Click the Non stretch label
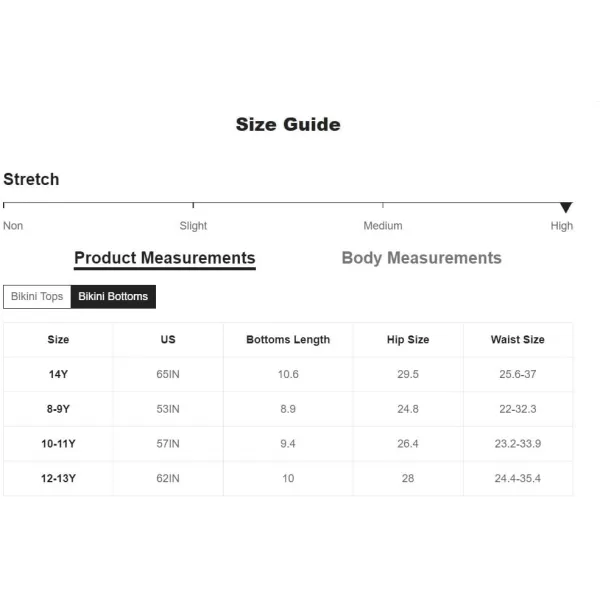 pyautogui.click(x=13, y=226)
